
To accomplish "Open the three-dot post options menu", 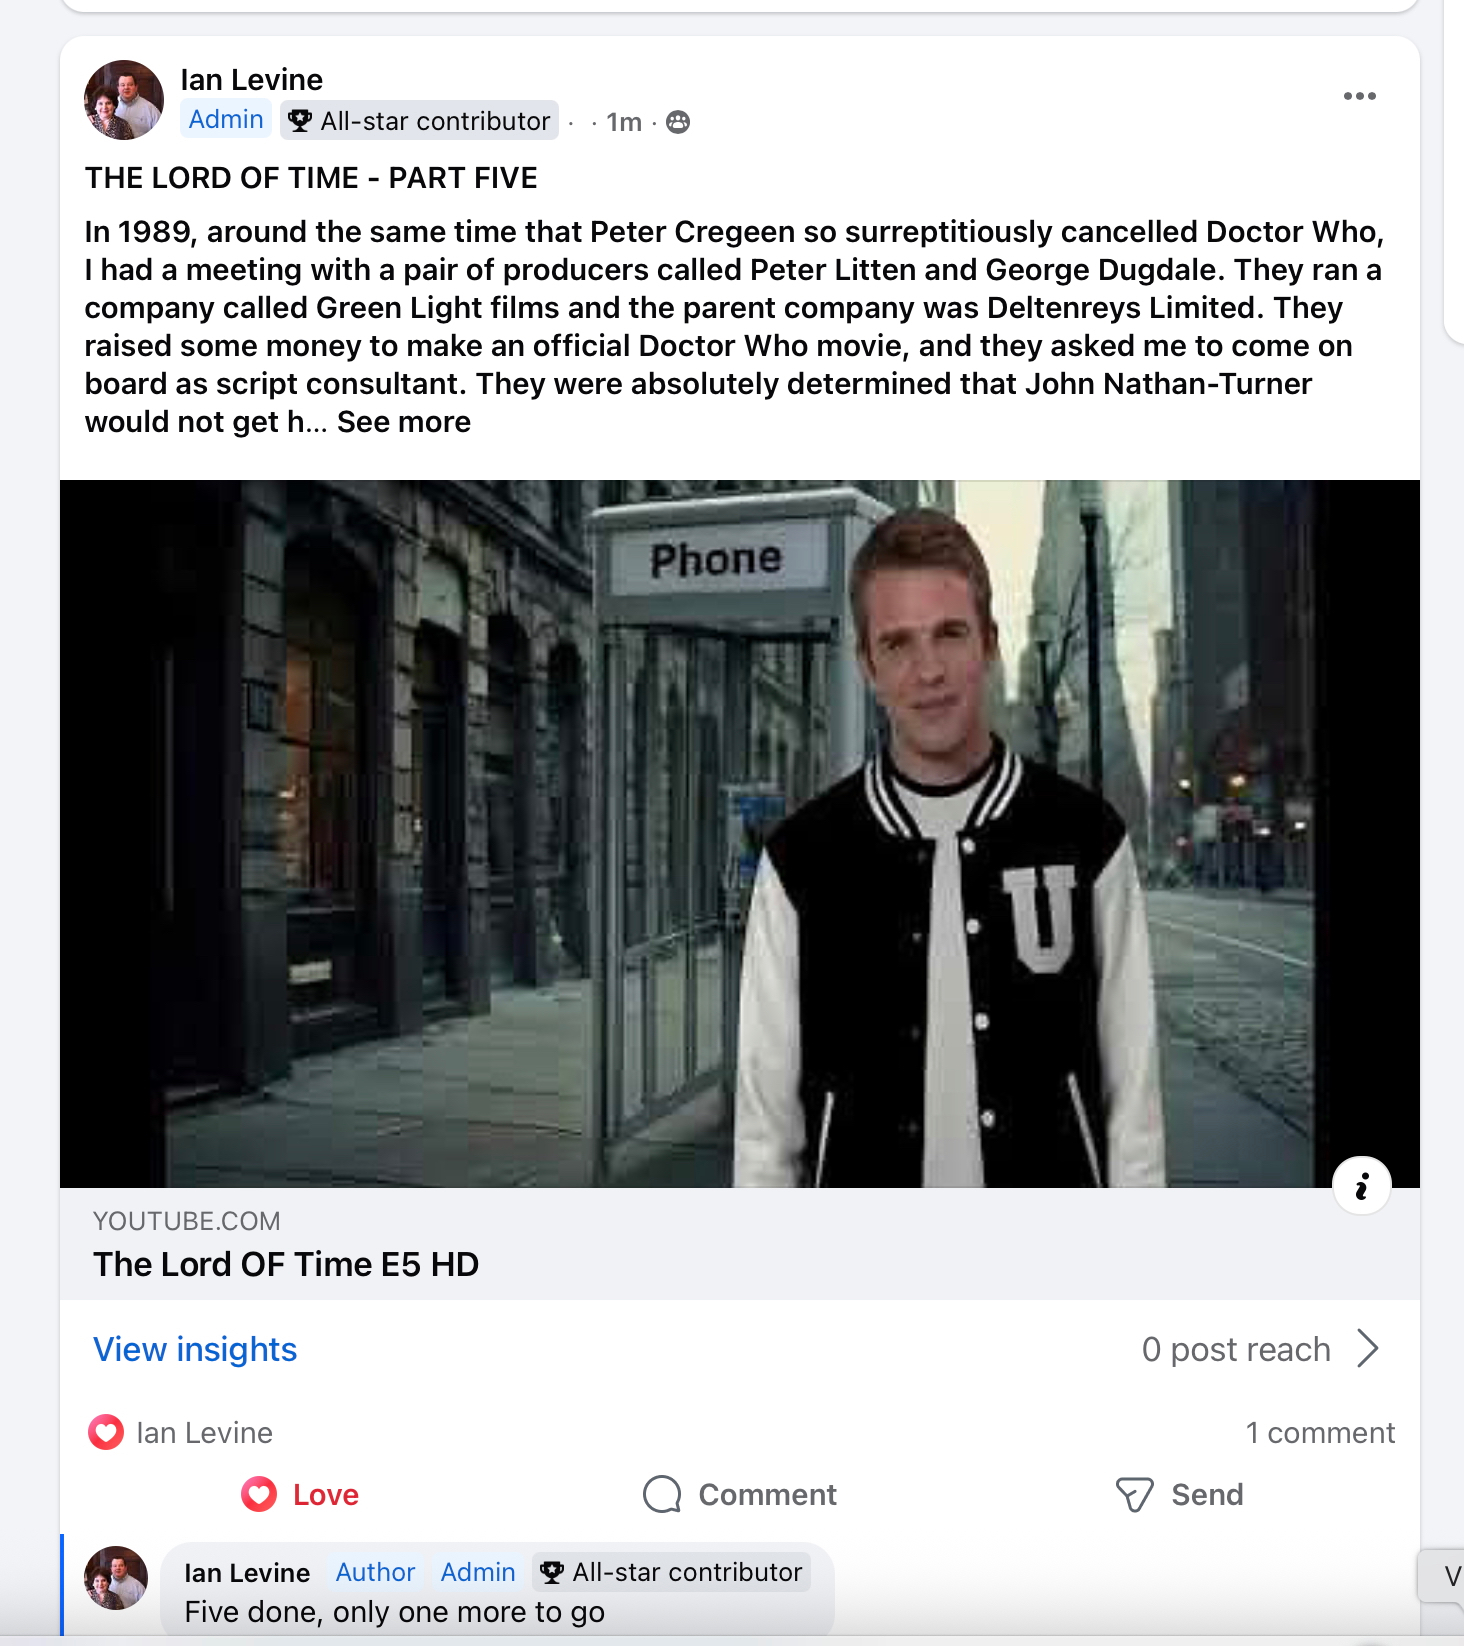I will coord(1359,96).
